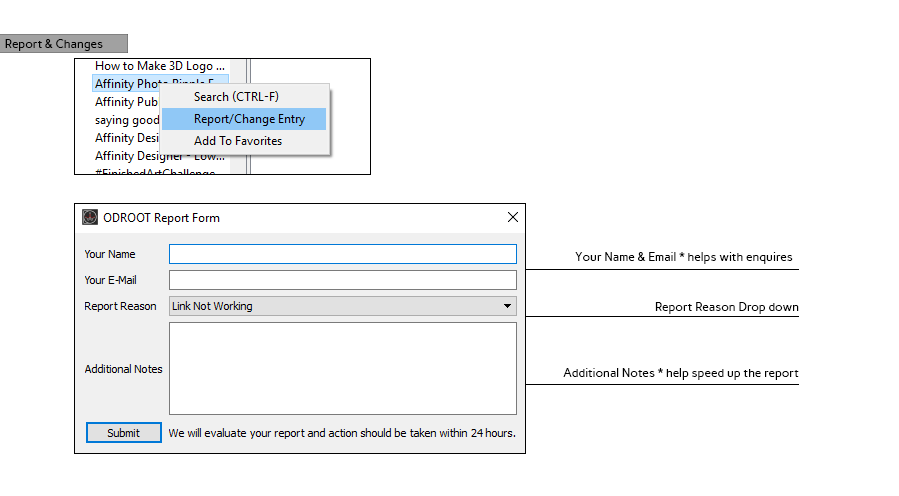Select the highlighted 'Affinity Photo' list entry

click(125, 84)
